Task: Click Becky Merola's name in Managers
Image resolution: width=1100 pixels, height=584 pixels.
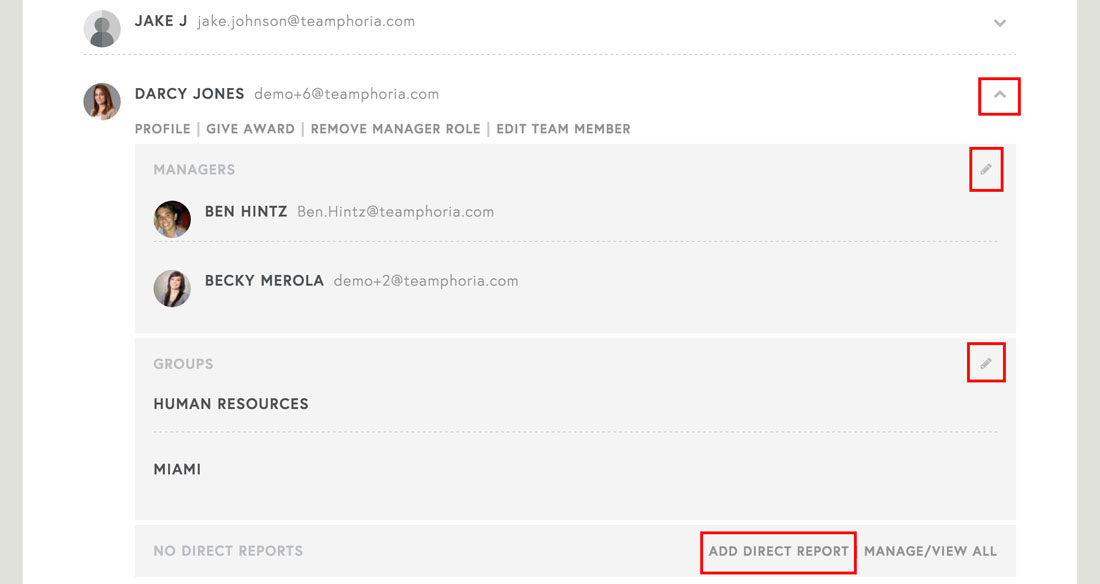Action: coord(264,281)
